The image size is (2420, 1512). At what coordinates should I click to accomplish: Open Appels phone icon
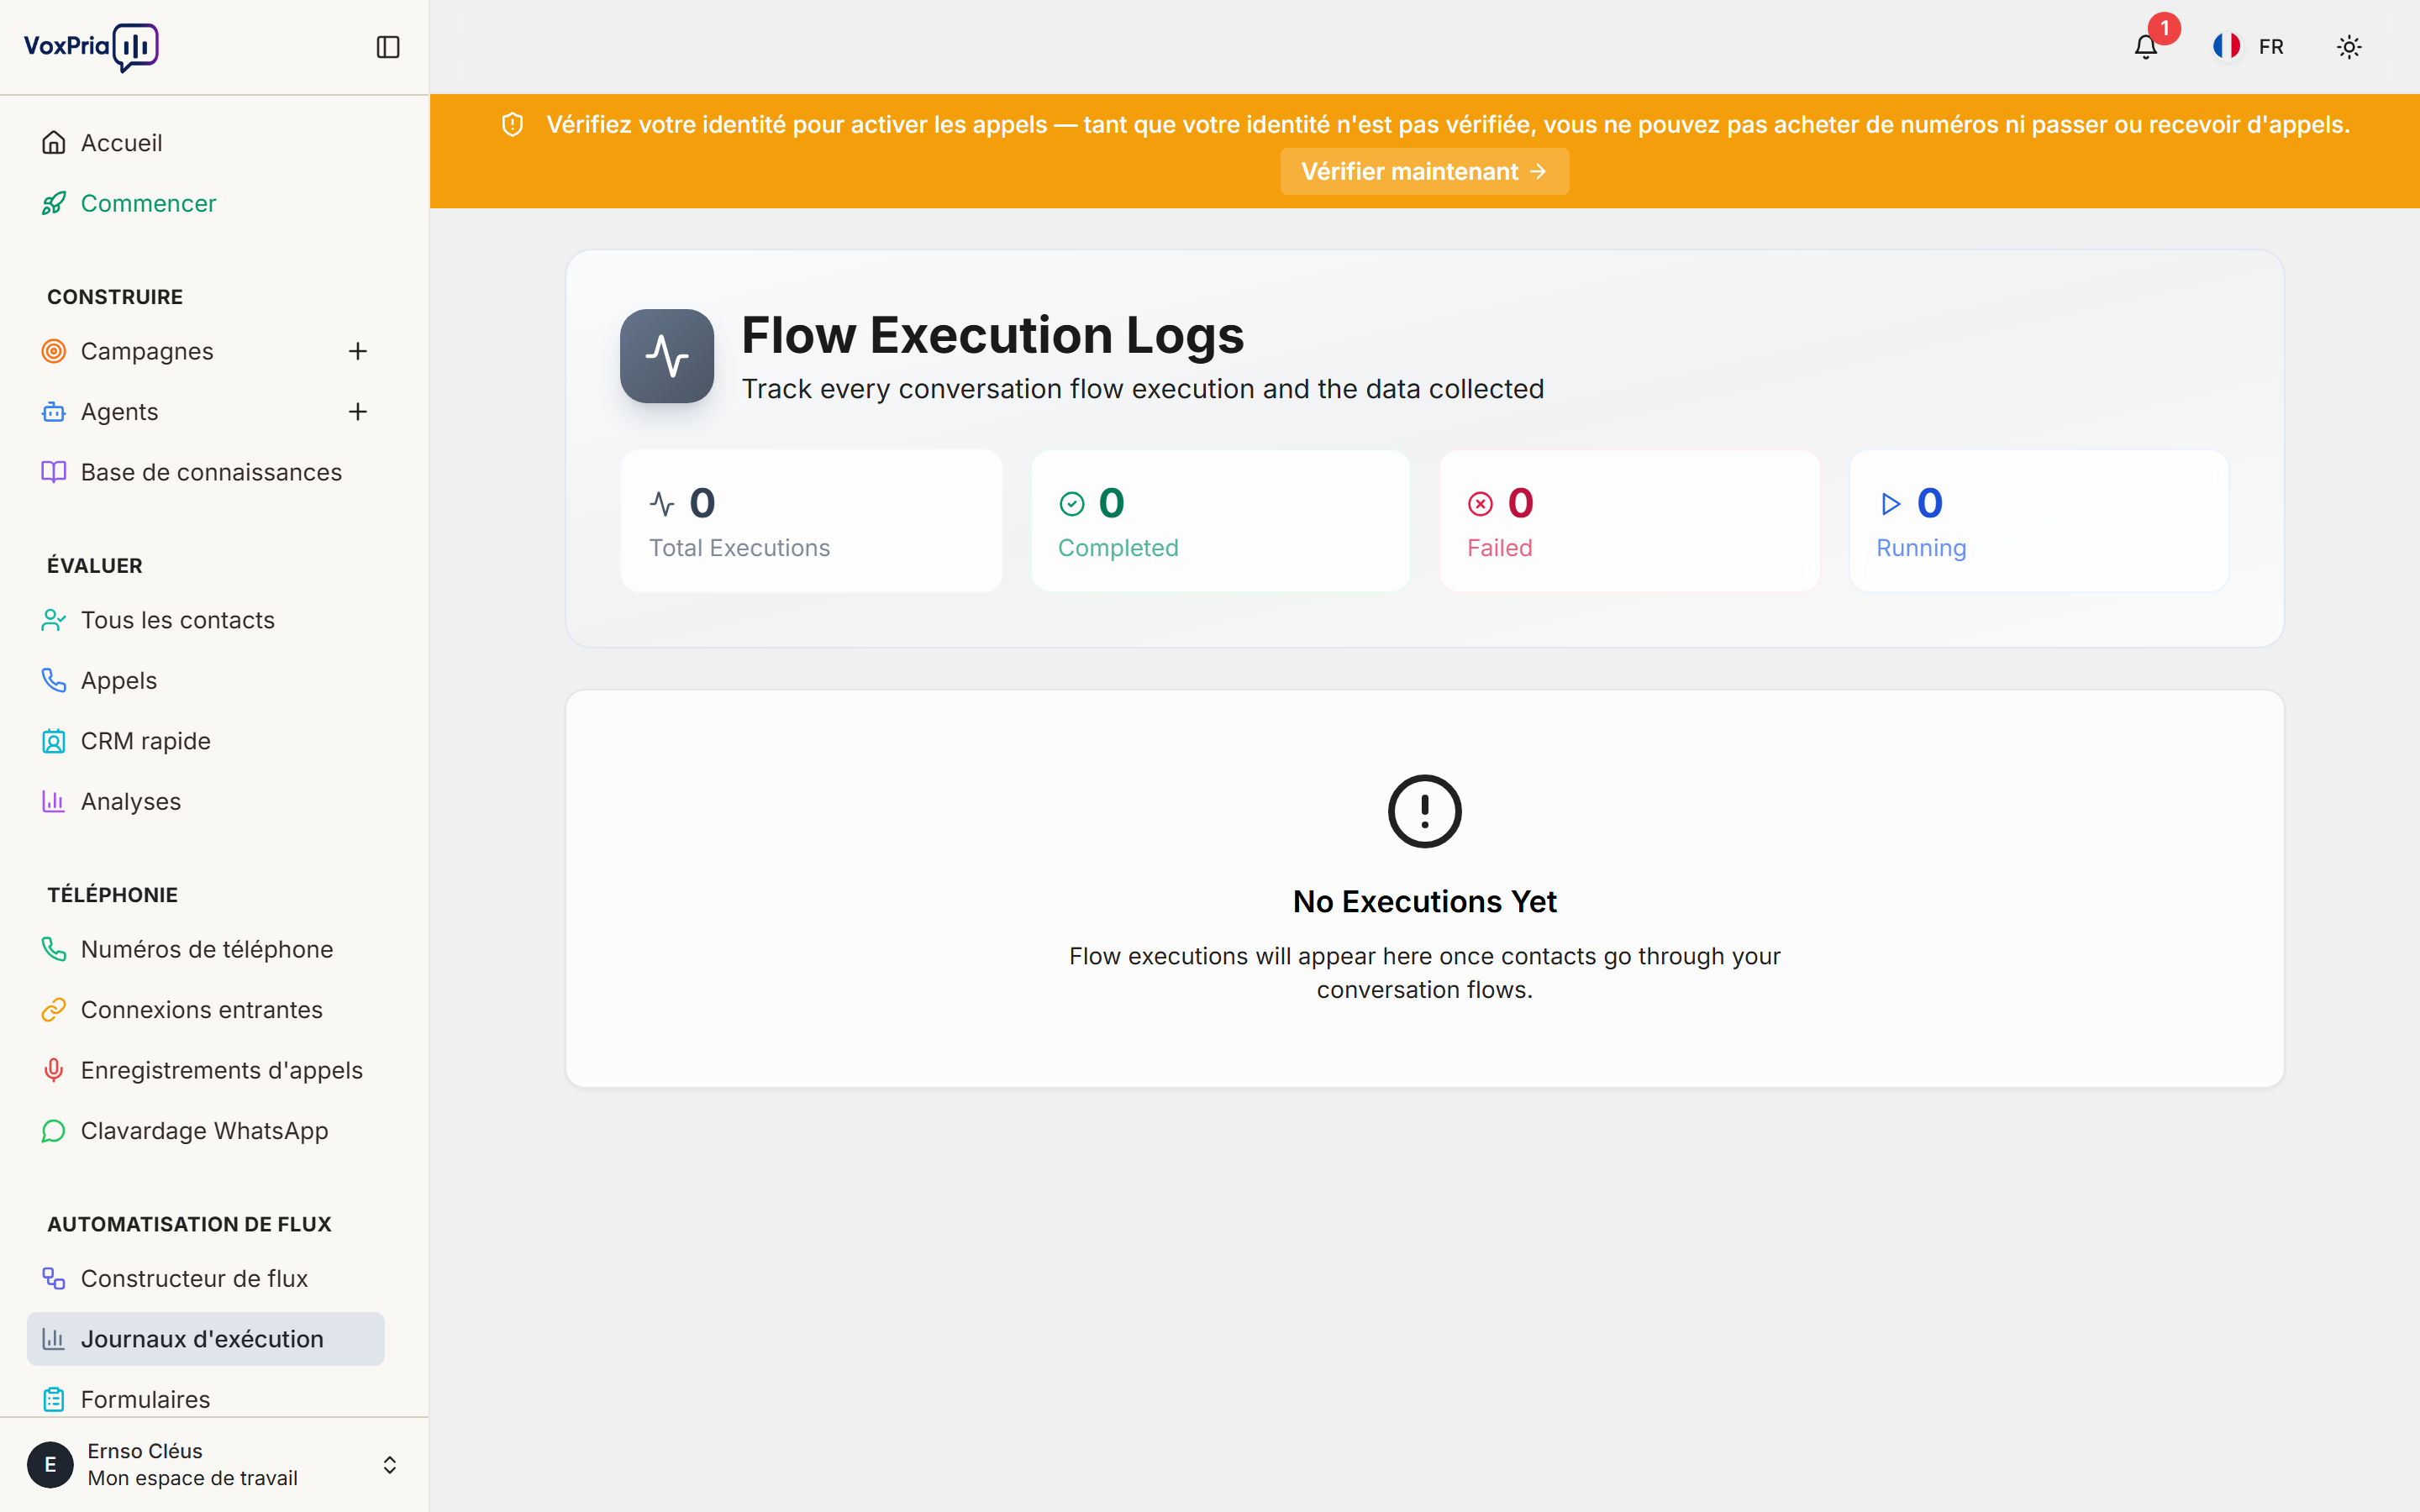(x=54, y=680)
